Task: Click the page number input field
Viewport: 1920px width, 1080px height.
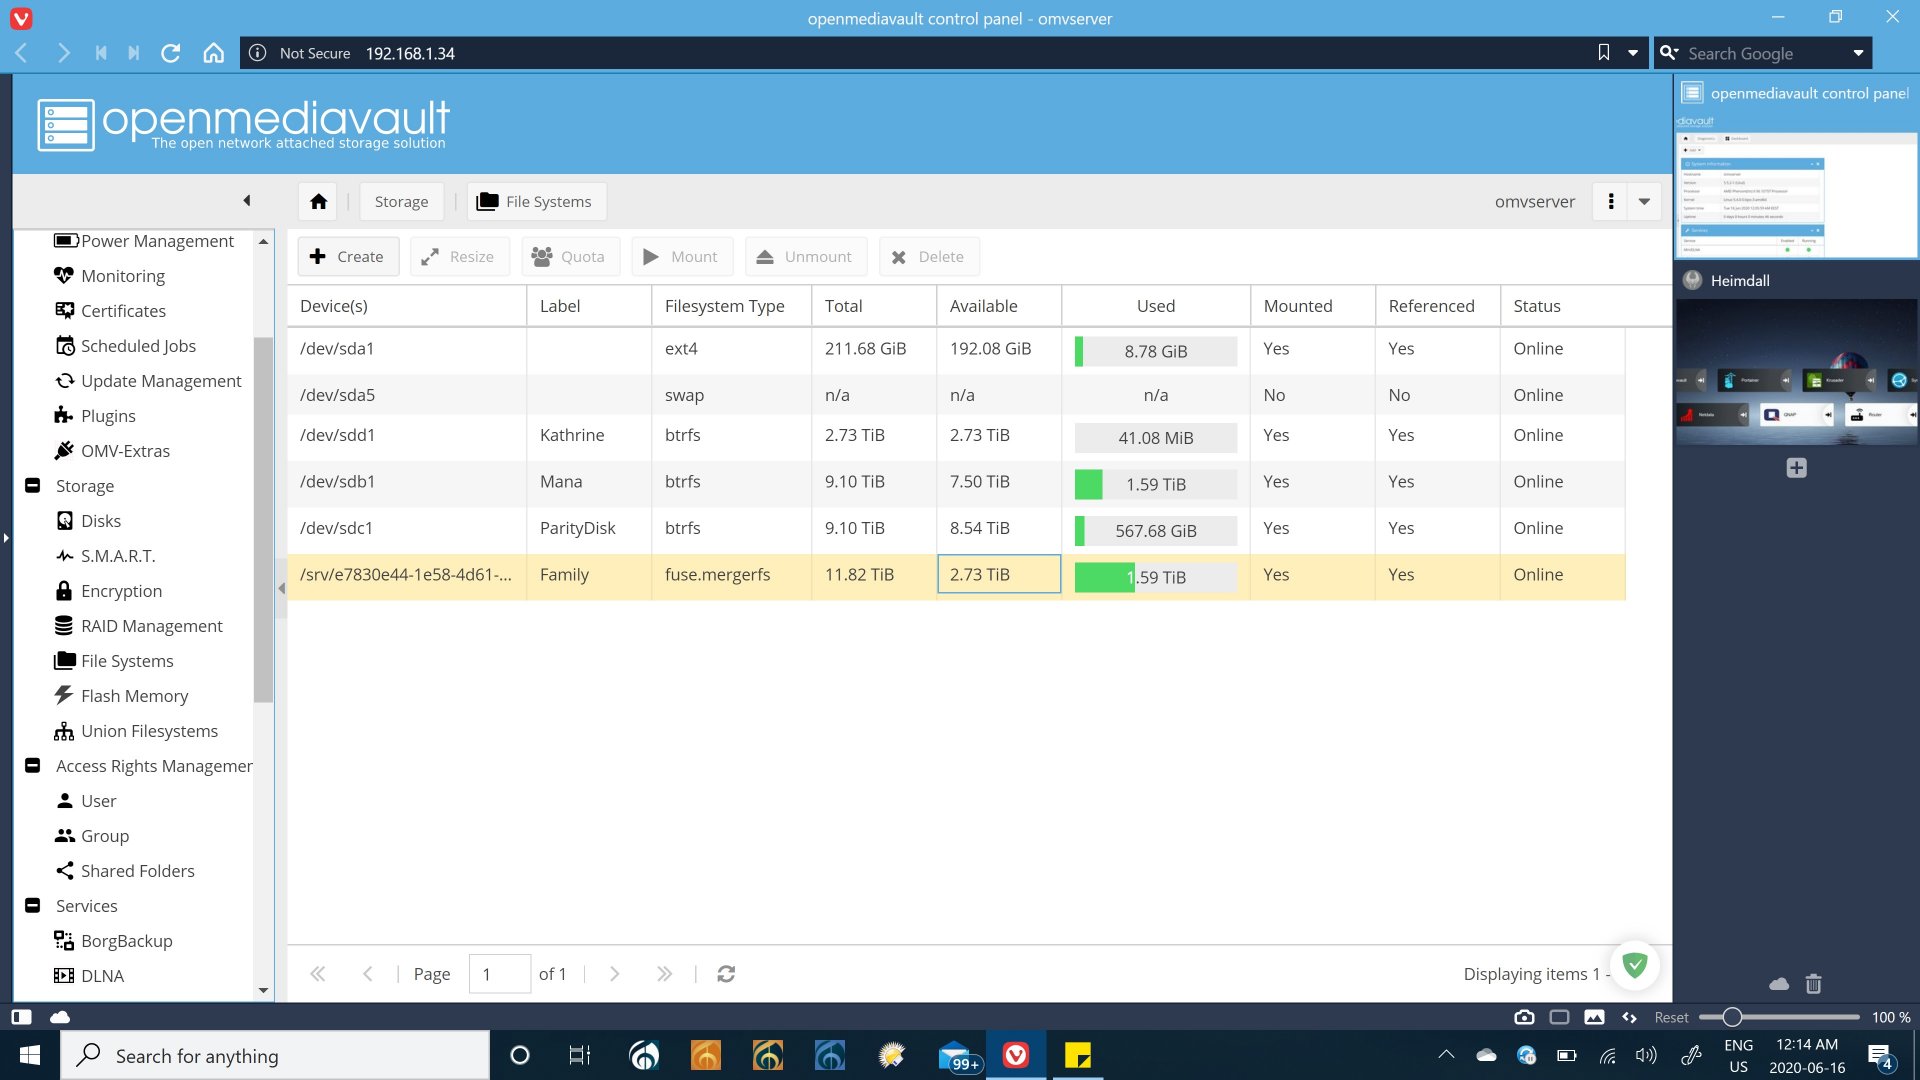Action: coord(499,974)
